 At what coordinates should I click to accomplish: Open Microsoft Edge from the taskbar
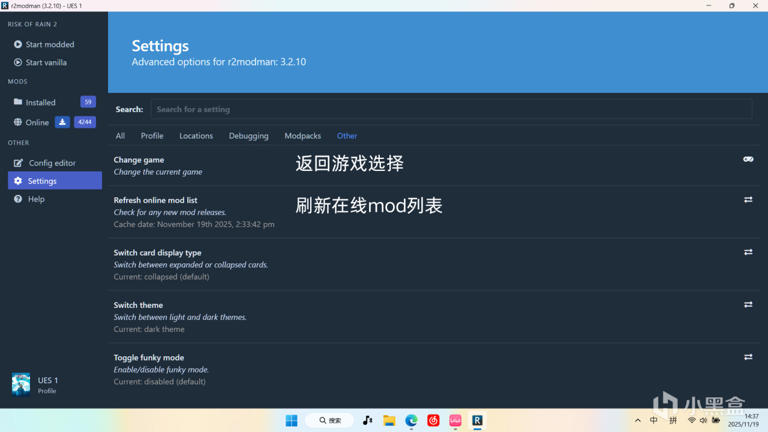coord(411,420)
